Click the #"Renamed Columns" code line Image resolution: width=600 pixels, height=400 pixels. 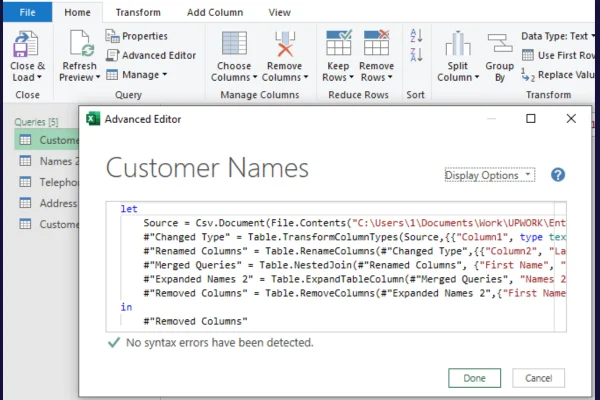point(354,251)
